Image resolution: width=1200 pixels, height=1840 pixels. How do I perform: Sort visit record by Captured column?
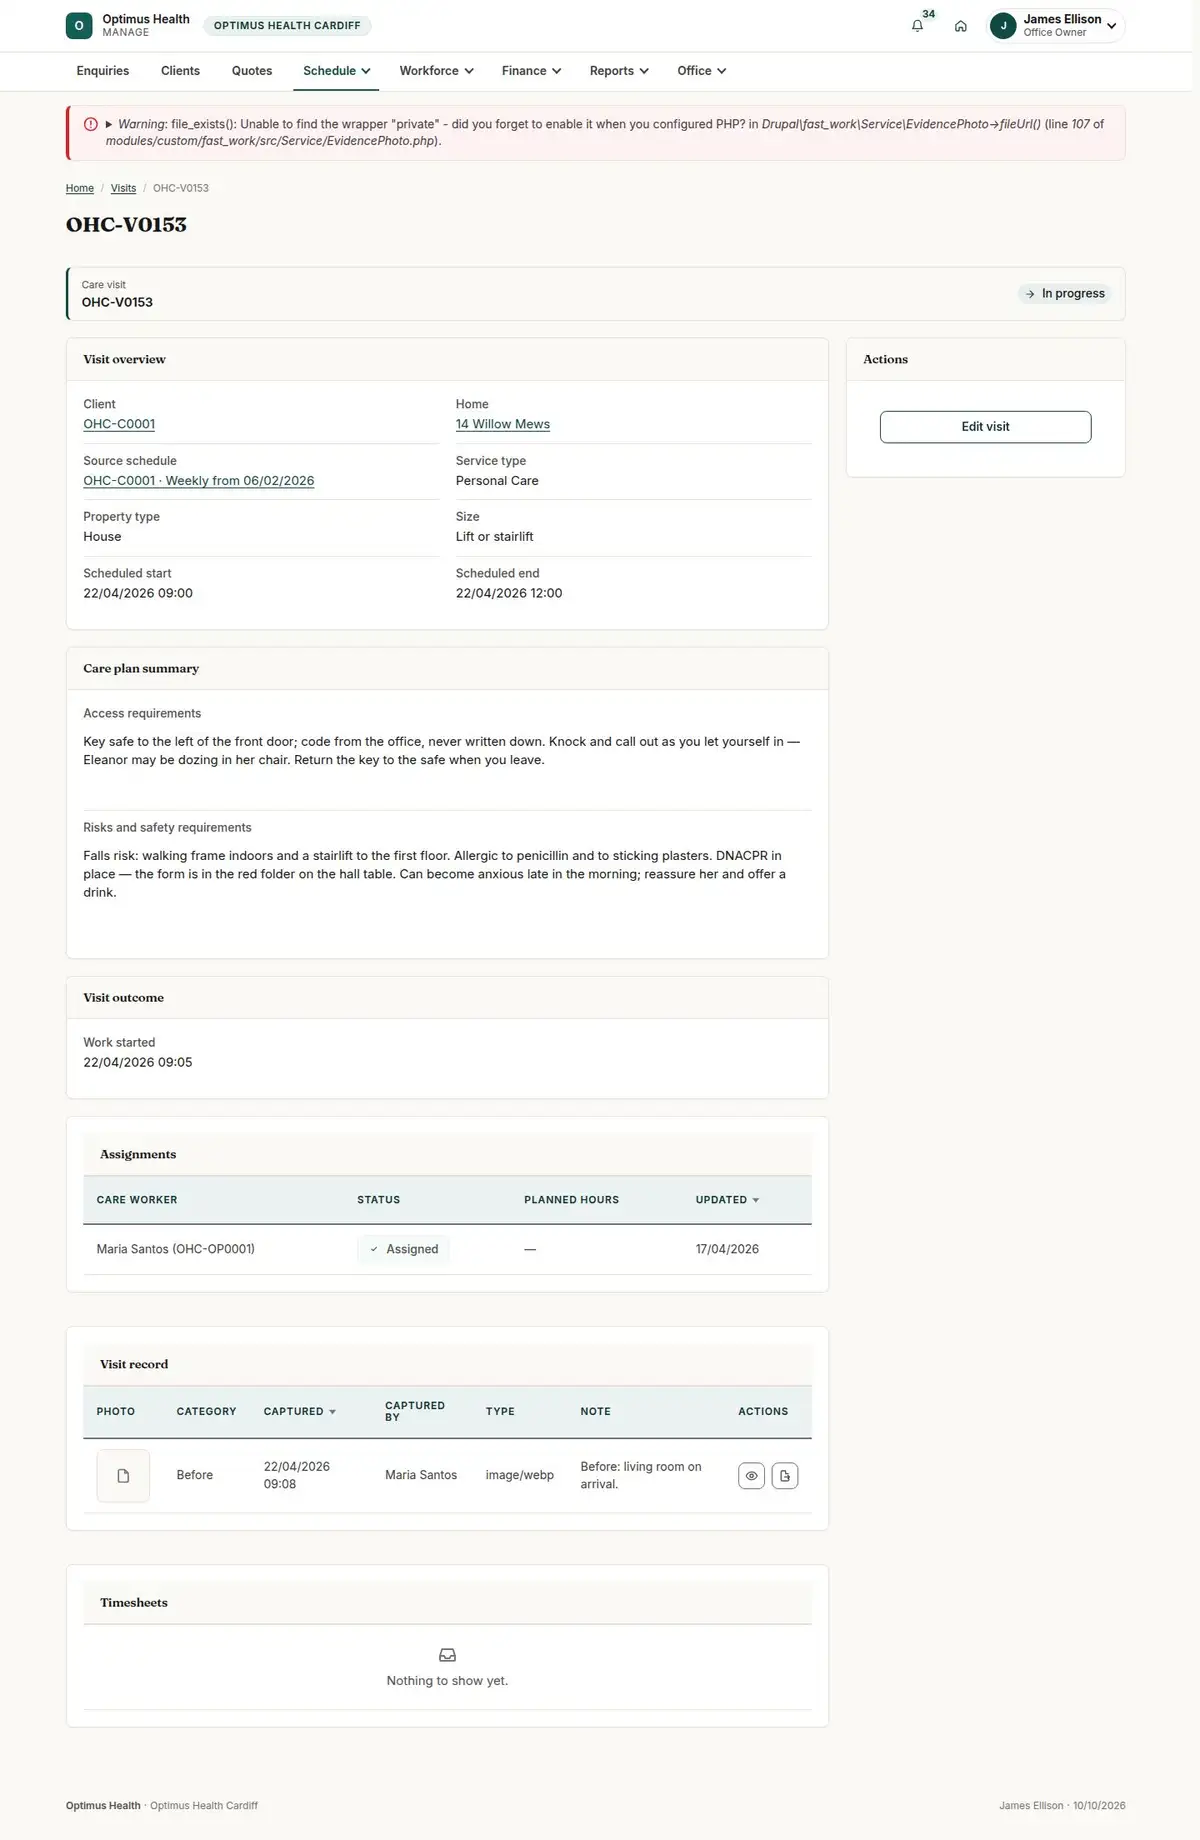pyautogui.click(x=299, y=1412)
